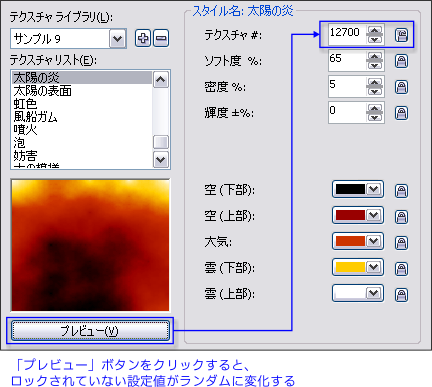Image resolution: width=432 pixels, height=387 pixels.
Task: Click the テクスチャ # input field showing 12700
Action: click(347, 34)
